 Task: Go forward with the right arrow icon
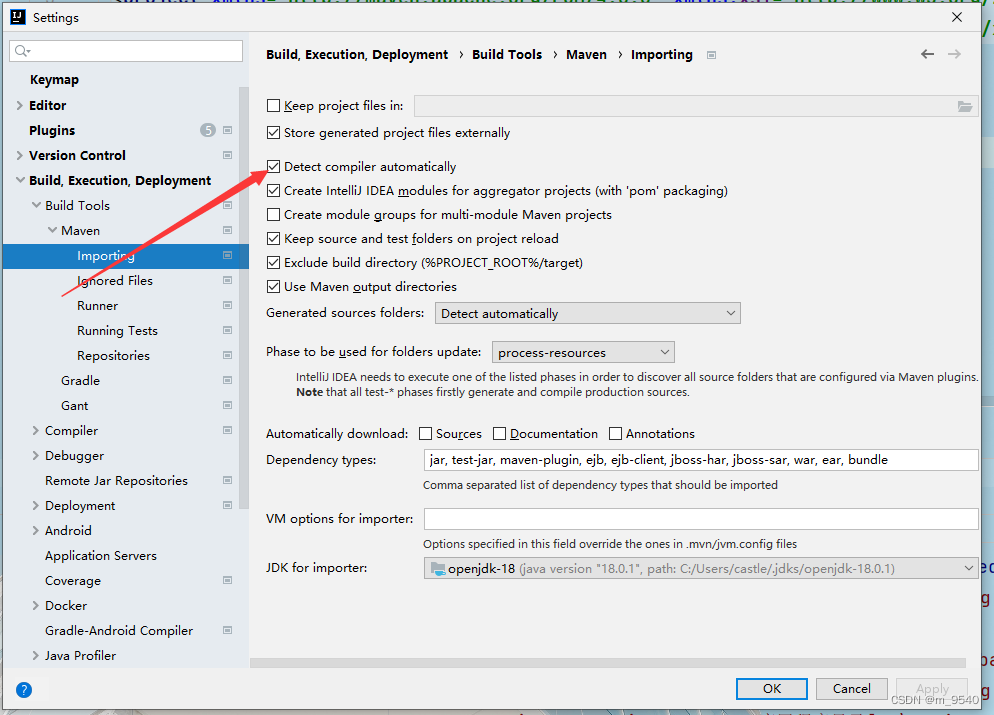(x=954, y=55)
